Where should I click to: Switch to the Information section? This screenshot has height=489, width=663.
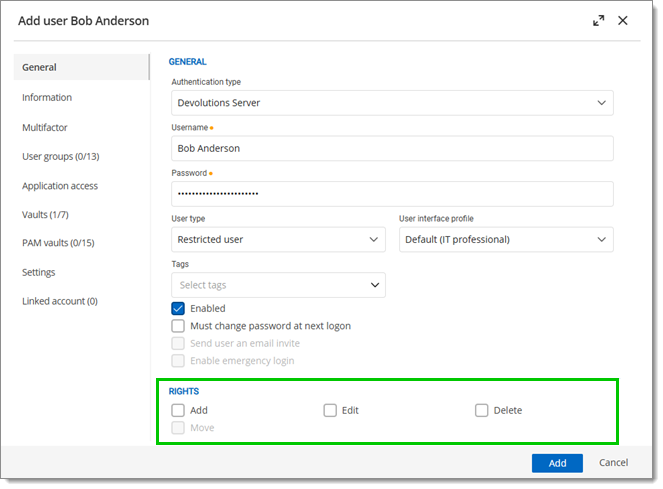point(47,97)
